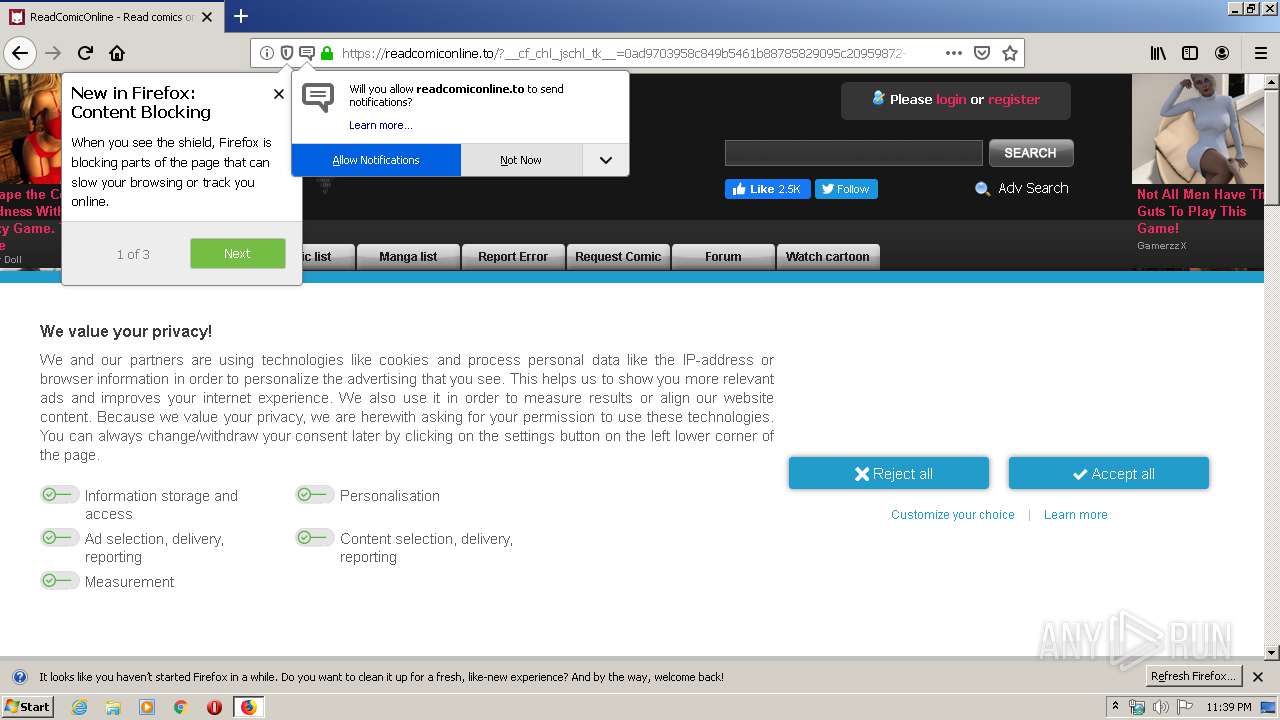Screen dimensions: 1280x720
Task: Save page to Pocket icon
Action: 982,53
